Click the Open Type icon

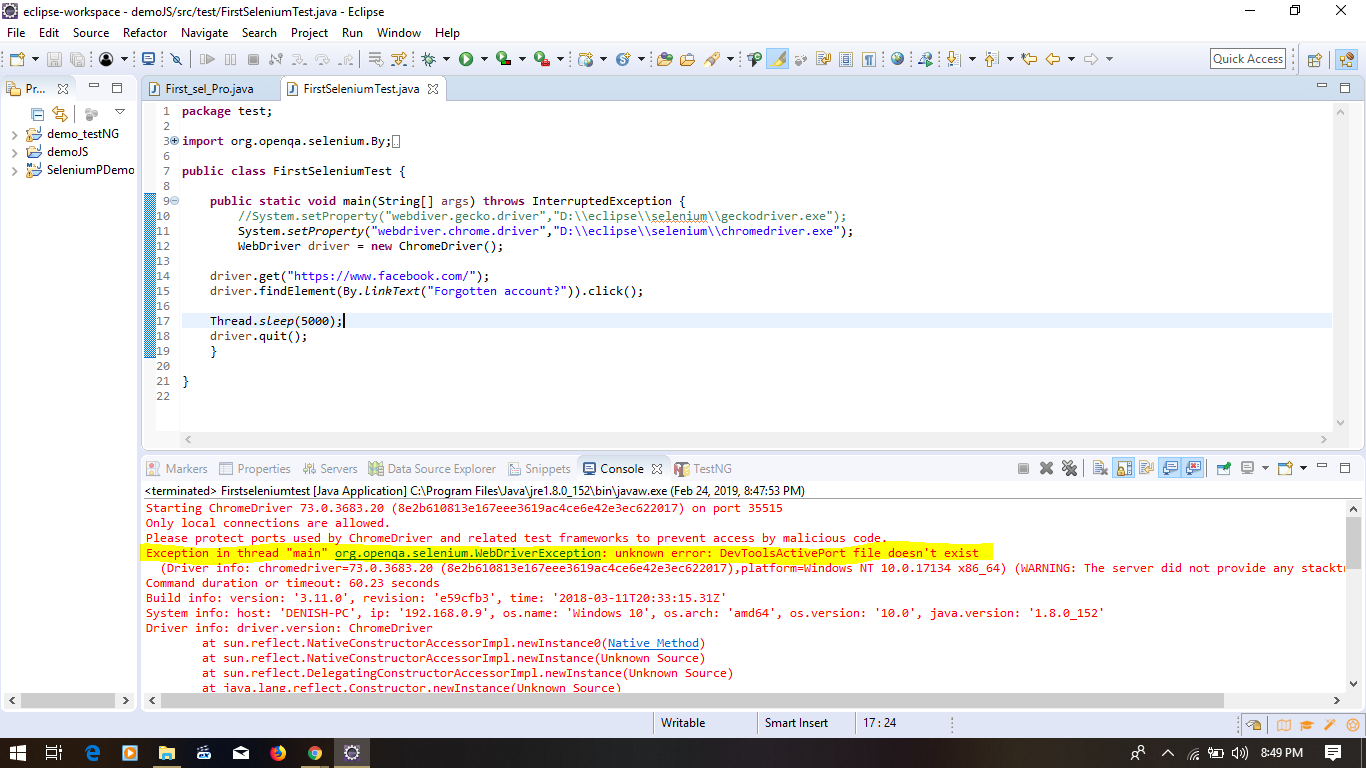click(x=665, y=59)
